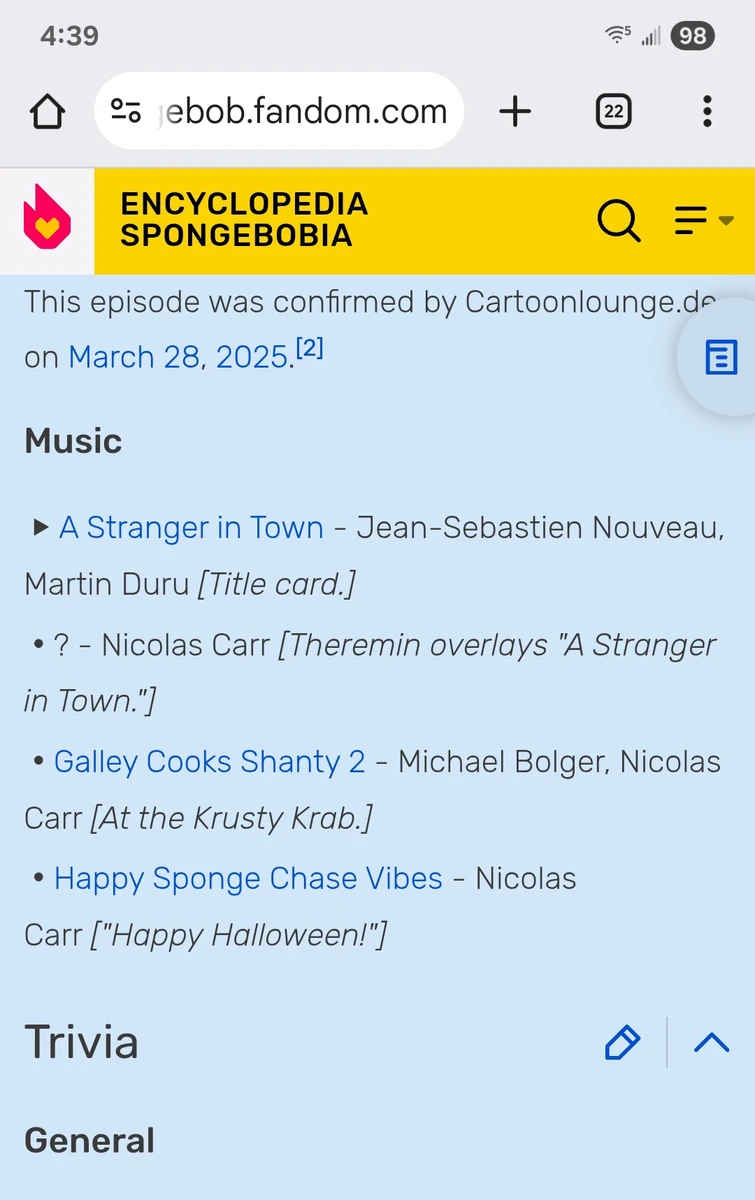Open the tab switcher showing 22 tabs

(x=613, y=112)
